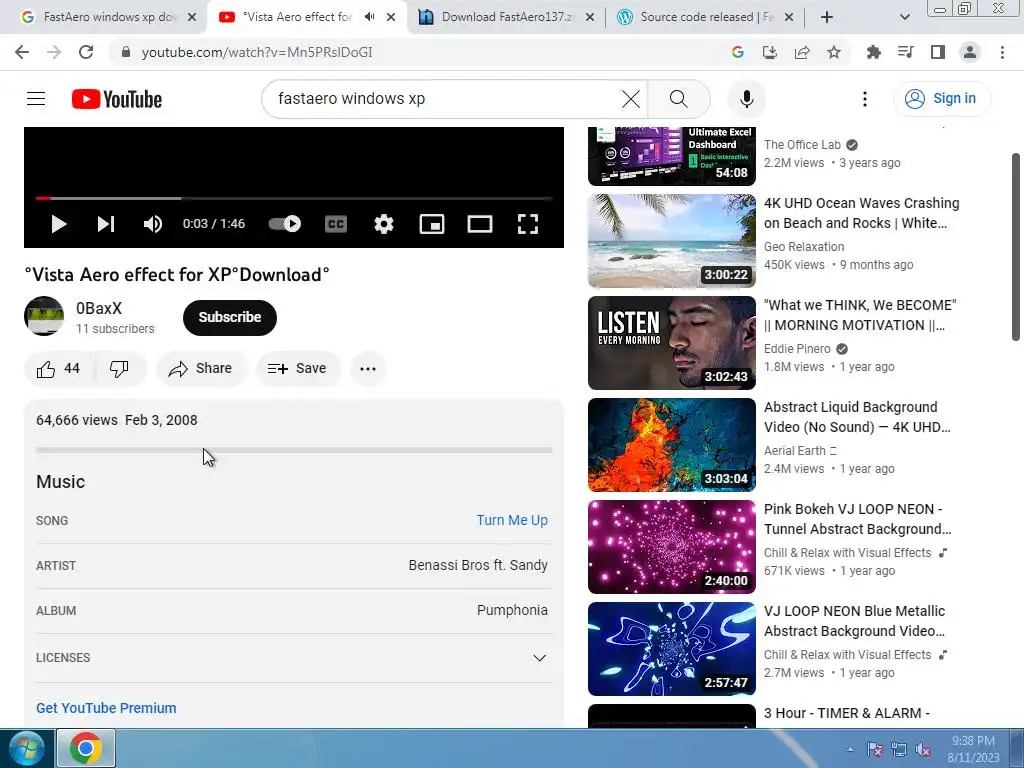Screen dimensions: 1024x768
Task: Open the 4K UHD Ocean Waves thumbnail
Action: coord(671,241)
